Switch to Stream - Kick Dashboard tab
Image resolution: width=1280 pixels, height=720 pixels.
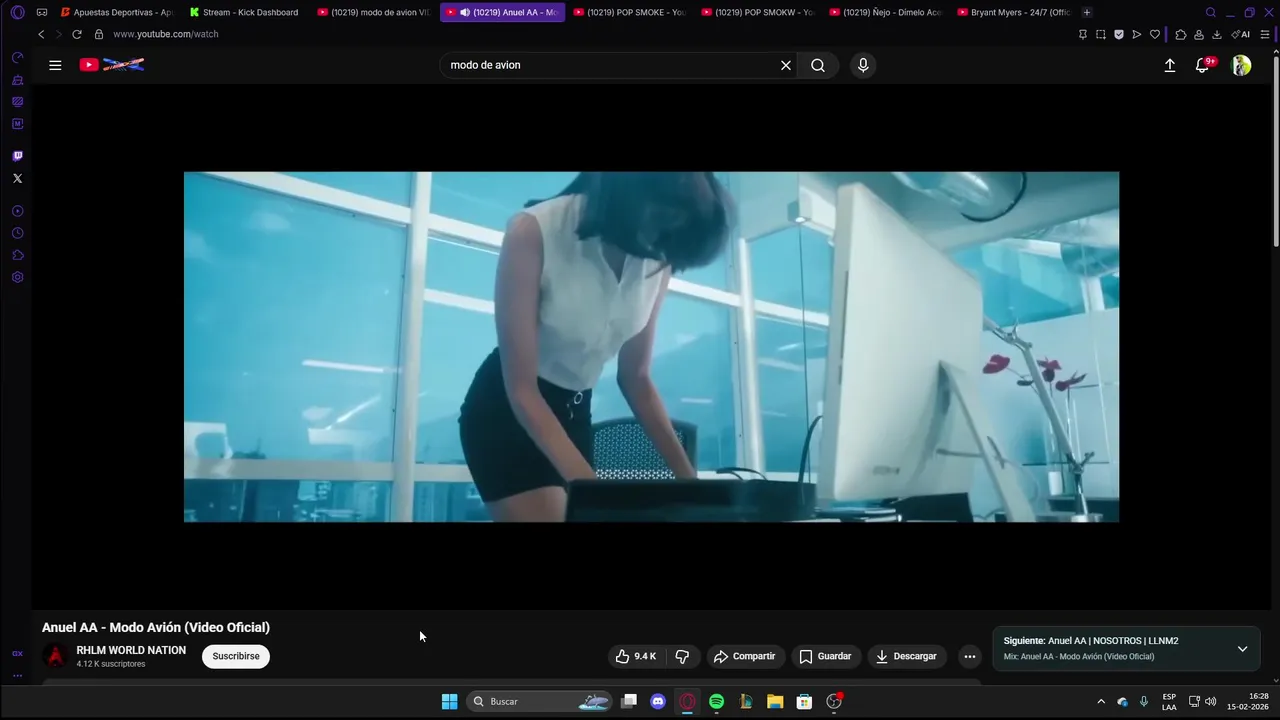245,12
